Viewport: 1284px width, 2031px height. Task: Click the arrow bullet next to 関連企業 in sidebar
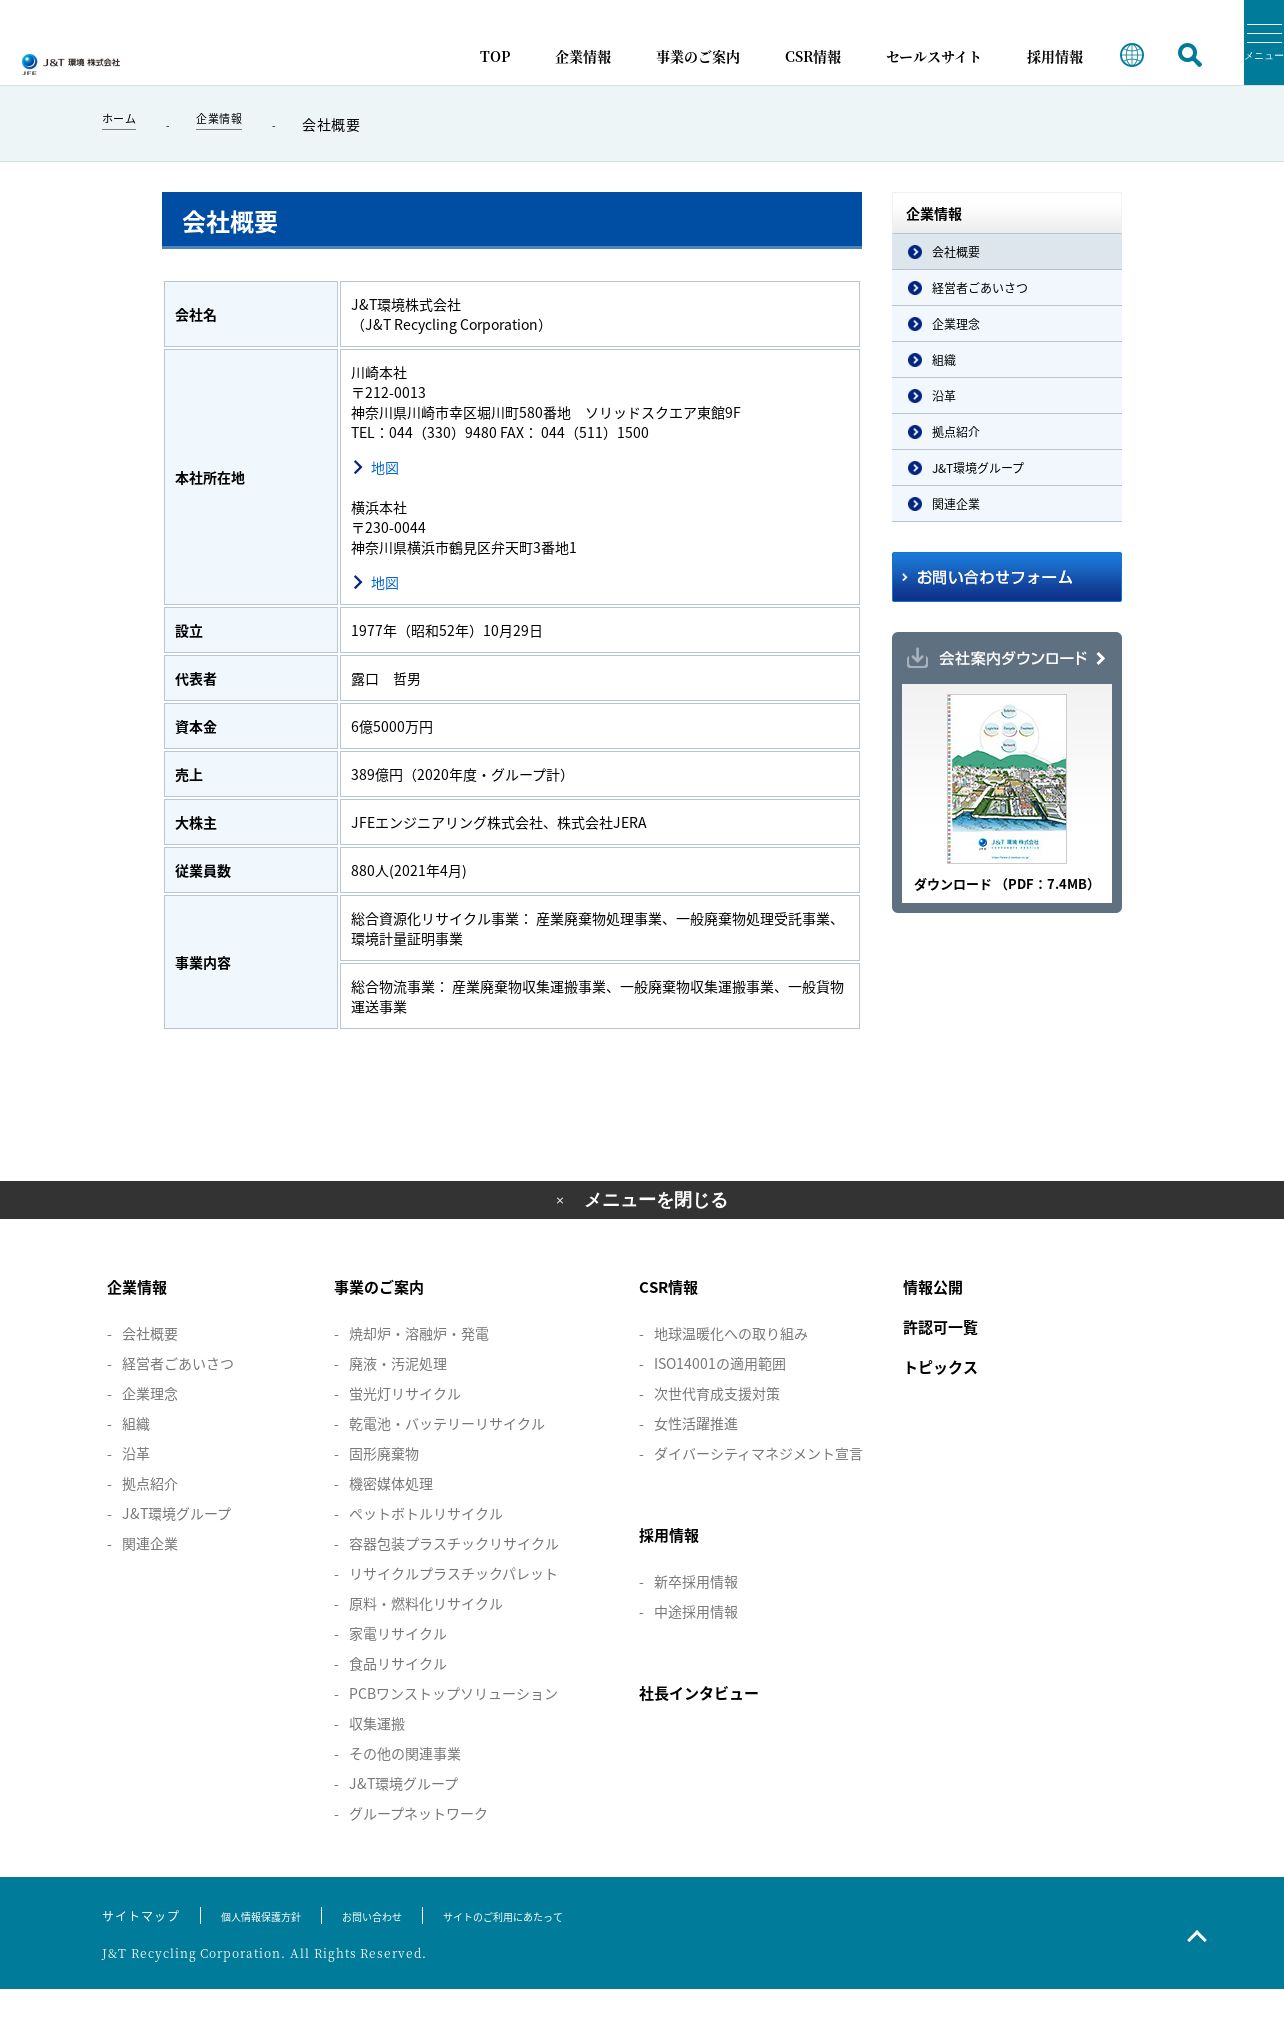point(915,504)
